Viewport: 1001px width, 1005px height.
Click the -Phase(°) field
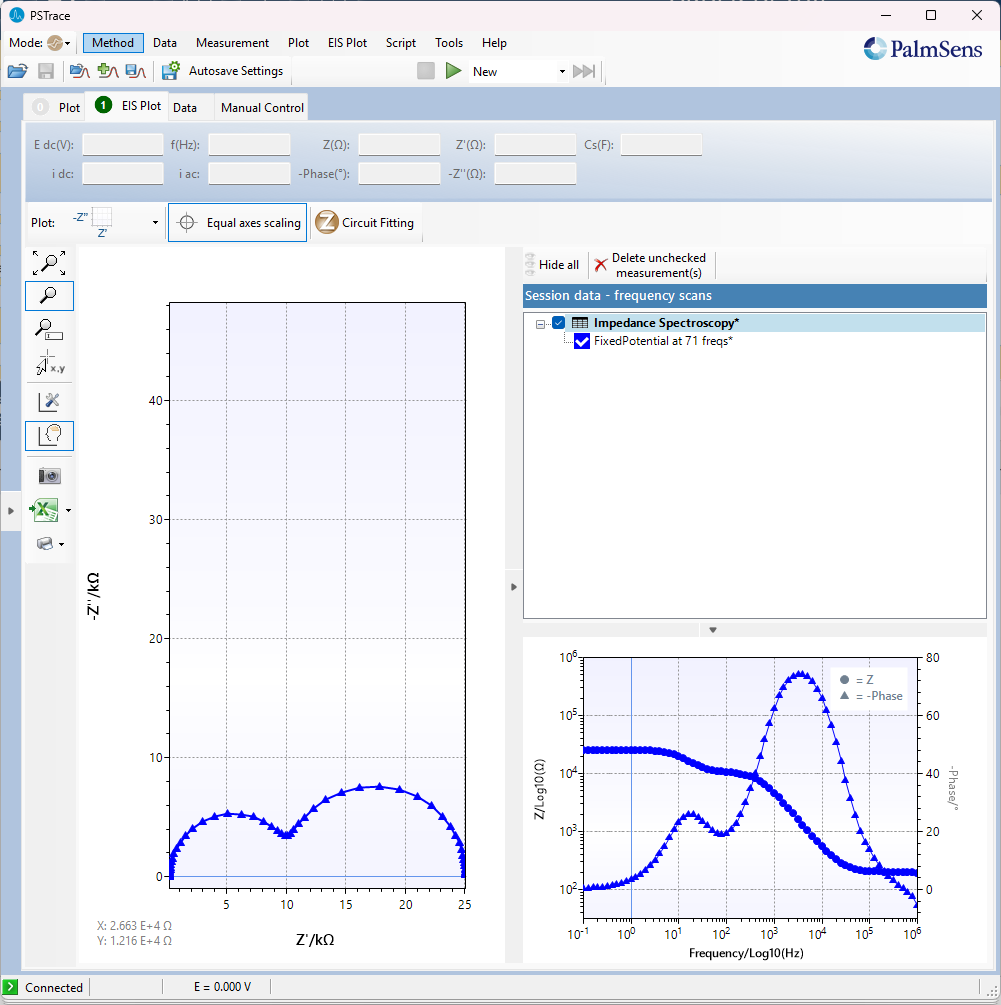point(399,174)
